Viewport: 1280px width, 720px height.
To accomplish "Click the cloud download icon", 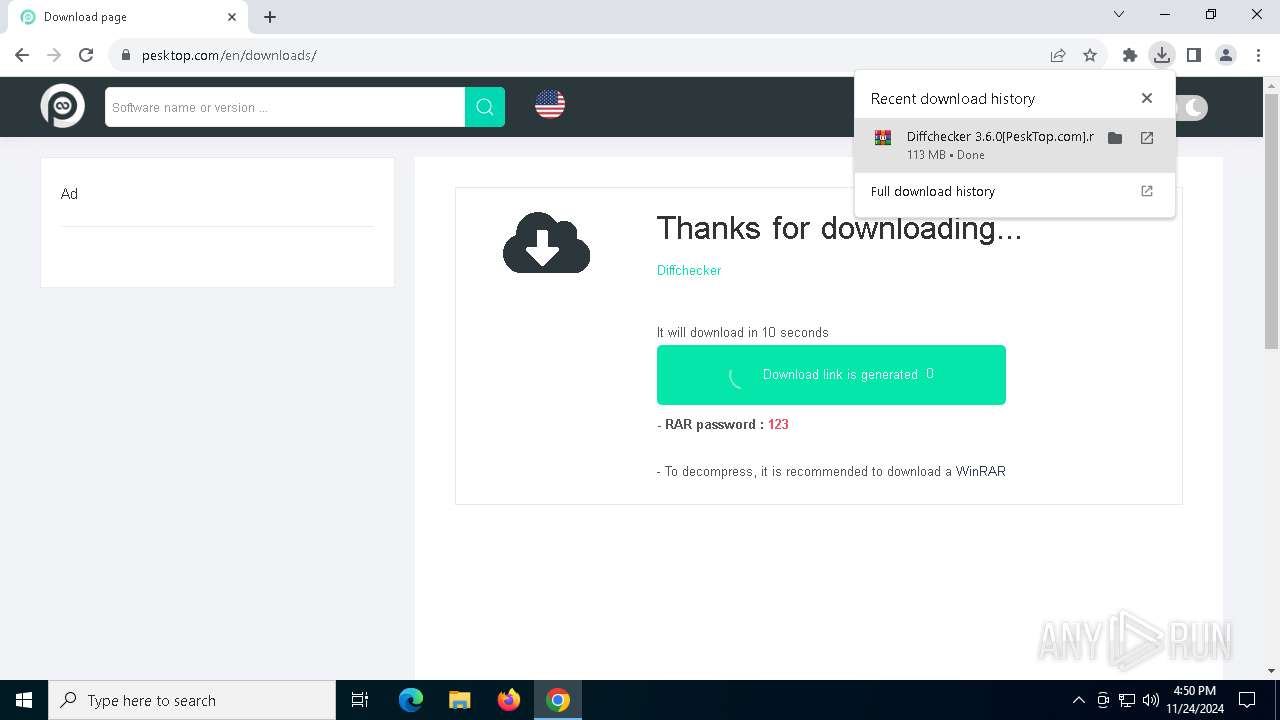I will (546, 243).
